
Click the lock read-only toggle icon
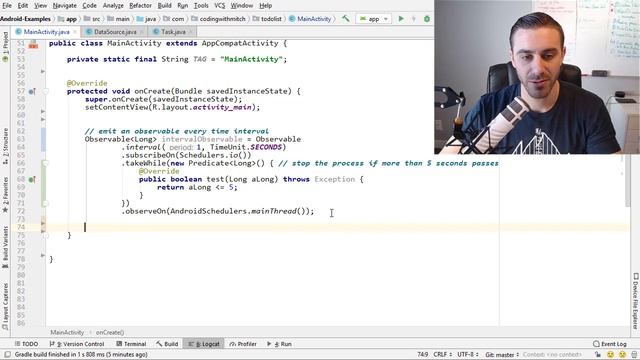click(x=598, y=355)
